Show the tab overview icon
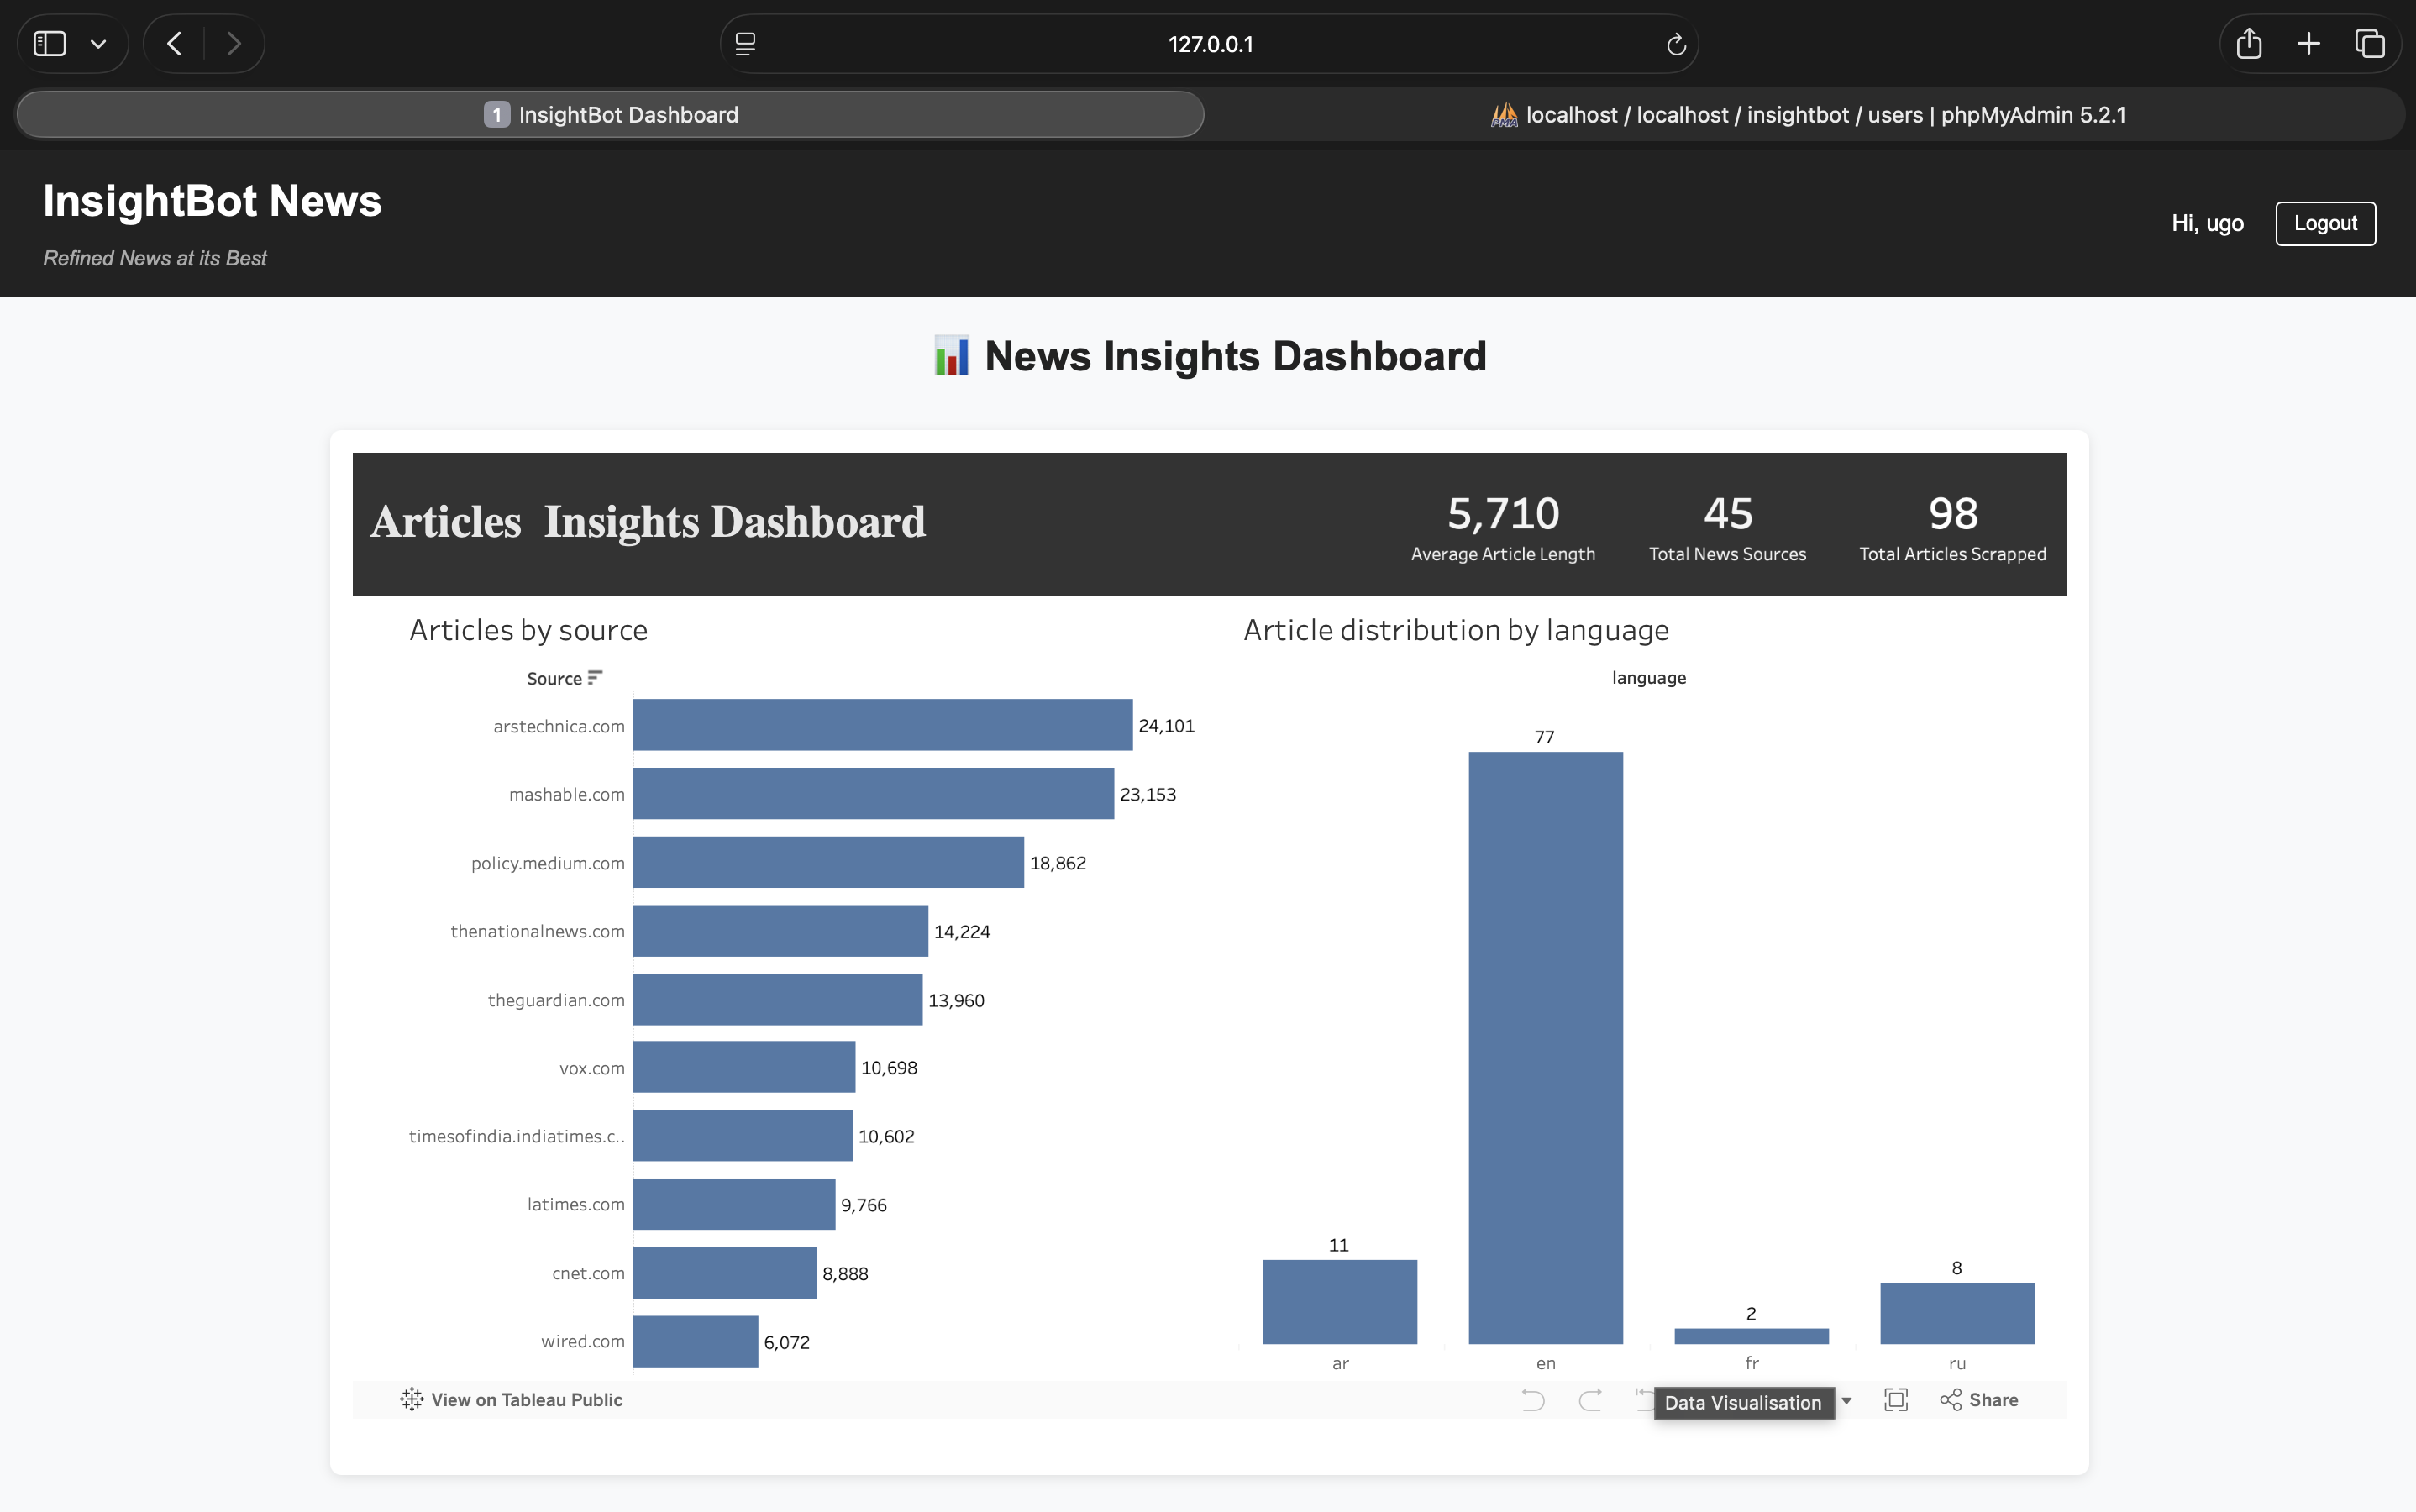The height and width of the screenshot is (1512, 2416). tap(2370, 43)
